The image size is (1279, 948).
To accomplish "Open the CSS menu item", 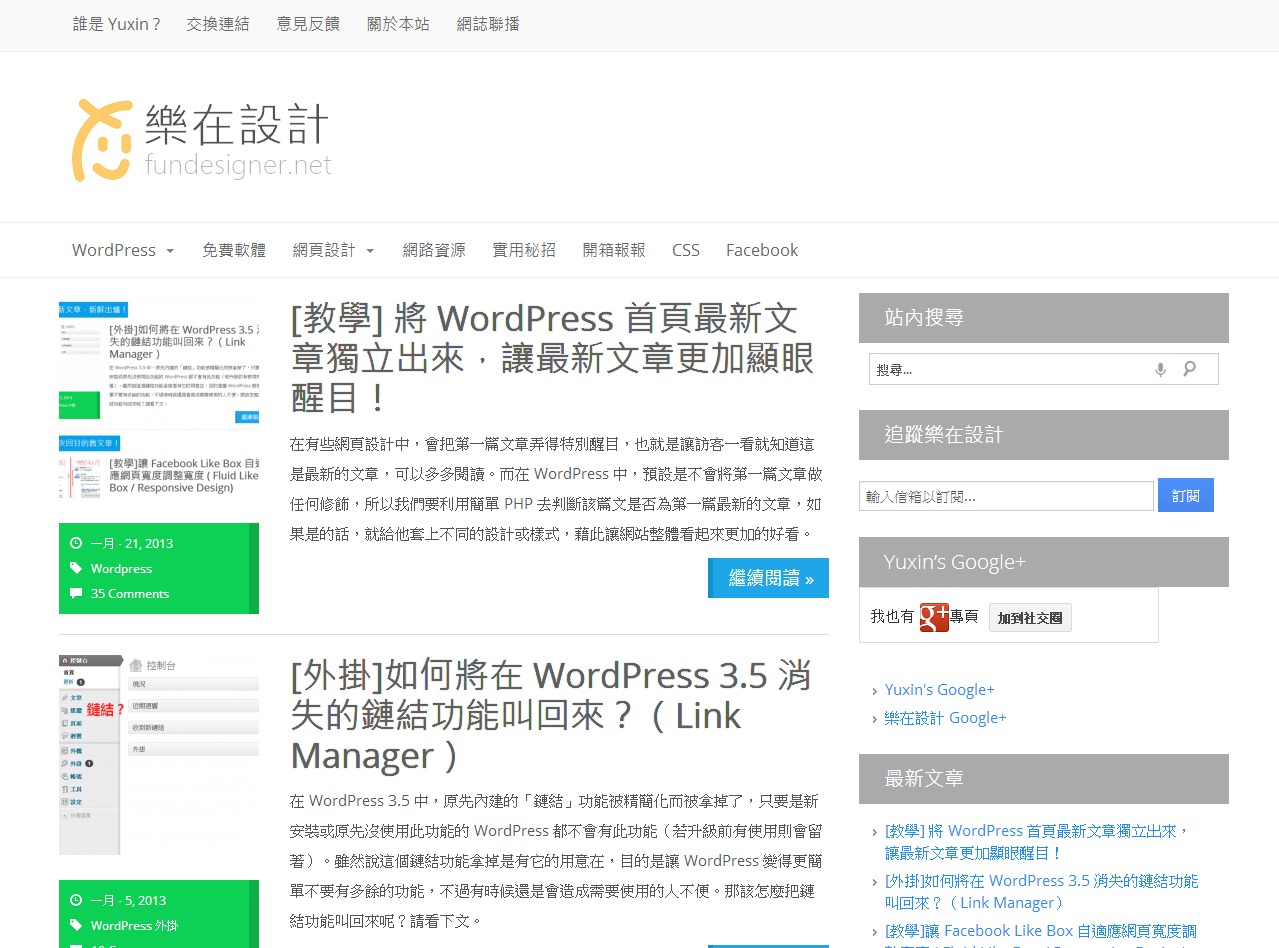I will (686, 250).
